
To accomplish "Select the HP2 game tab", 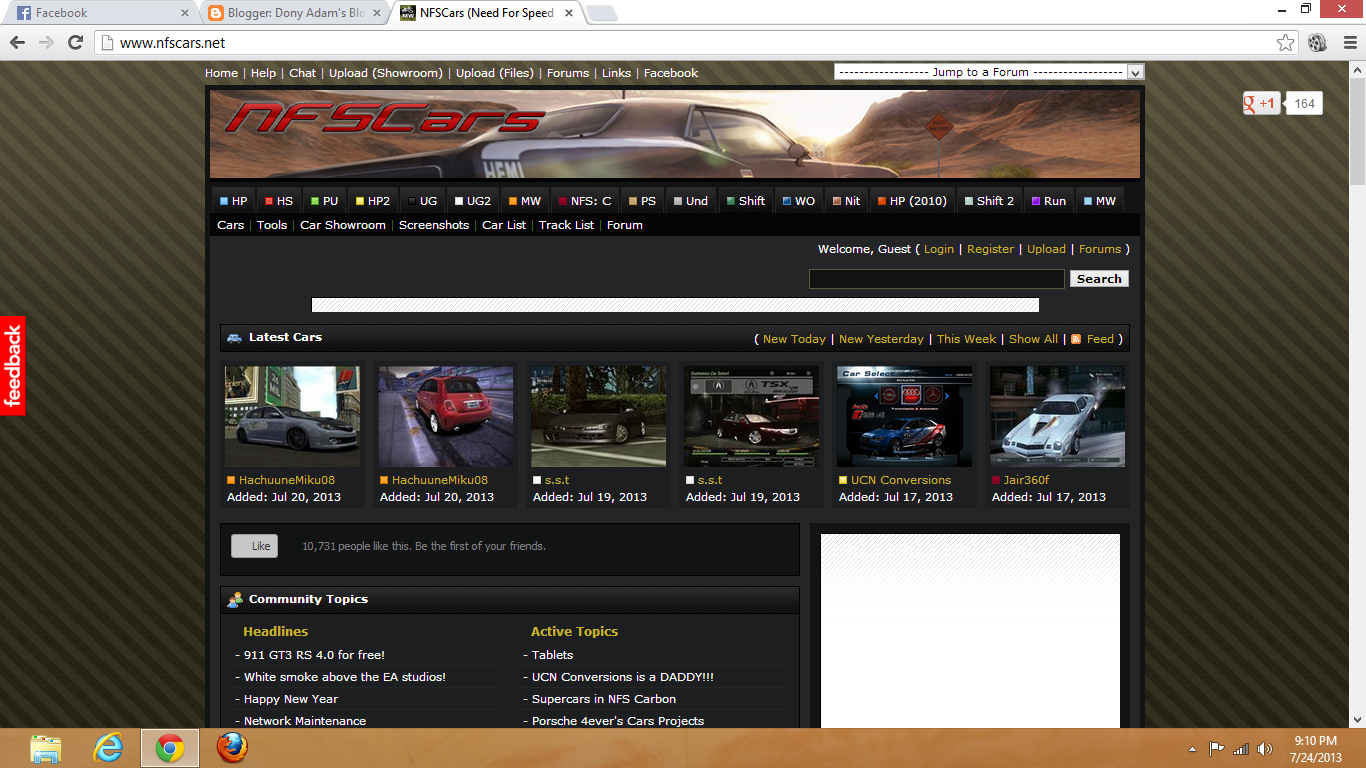I will pos(373,201).
